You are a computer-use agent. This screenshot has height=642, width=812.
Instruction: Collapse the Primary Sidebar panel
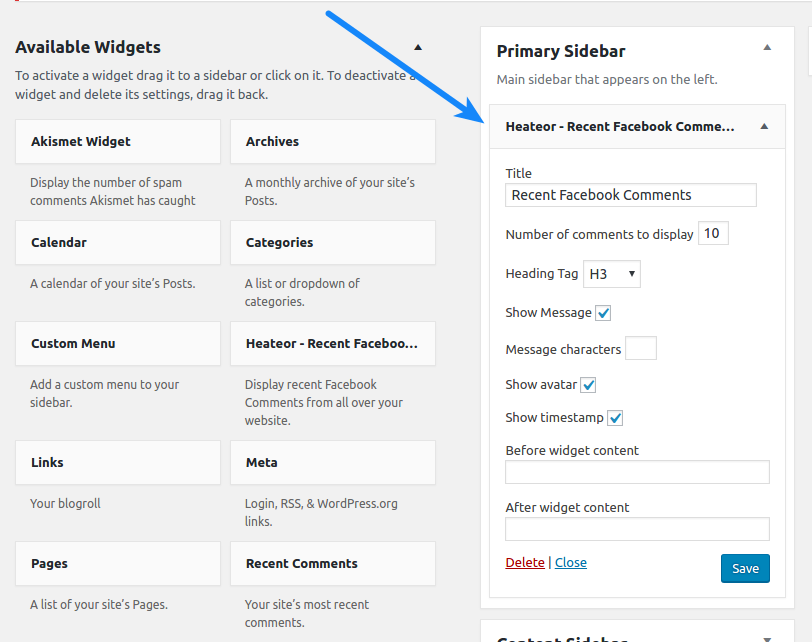point(767,45)
